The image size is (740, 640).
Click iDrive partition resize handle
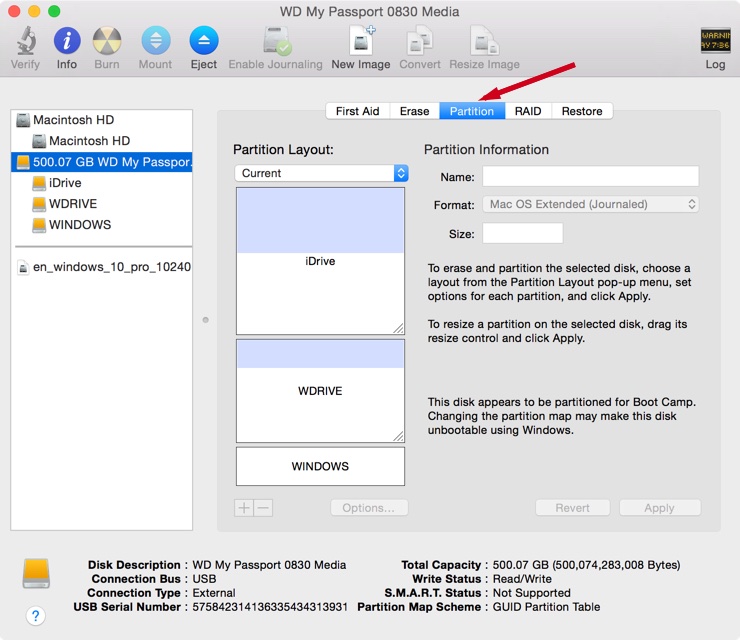coord(398,328)
